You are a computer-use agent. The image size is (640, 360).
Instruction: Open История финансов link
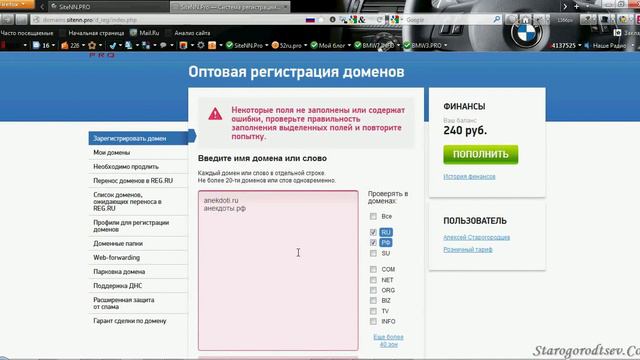pyautogui.click(x=469, y=176)
